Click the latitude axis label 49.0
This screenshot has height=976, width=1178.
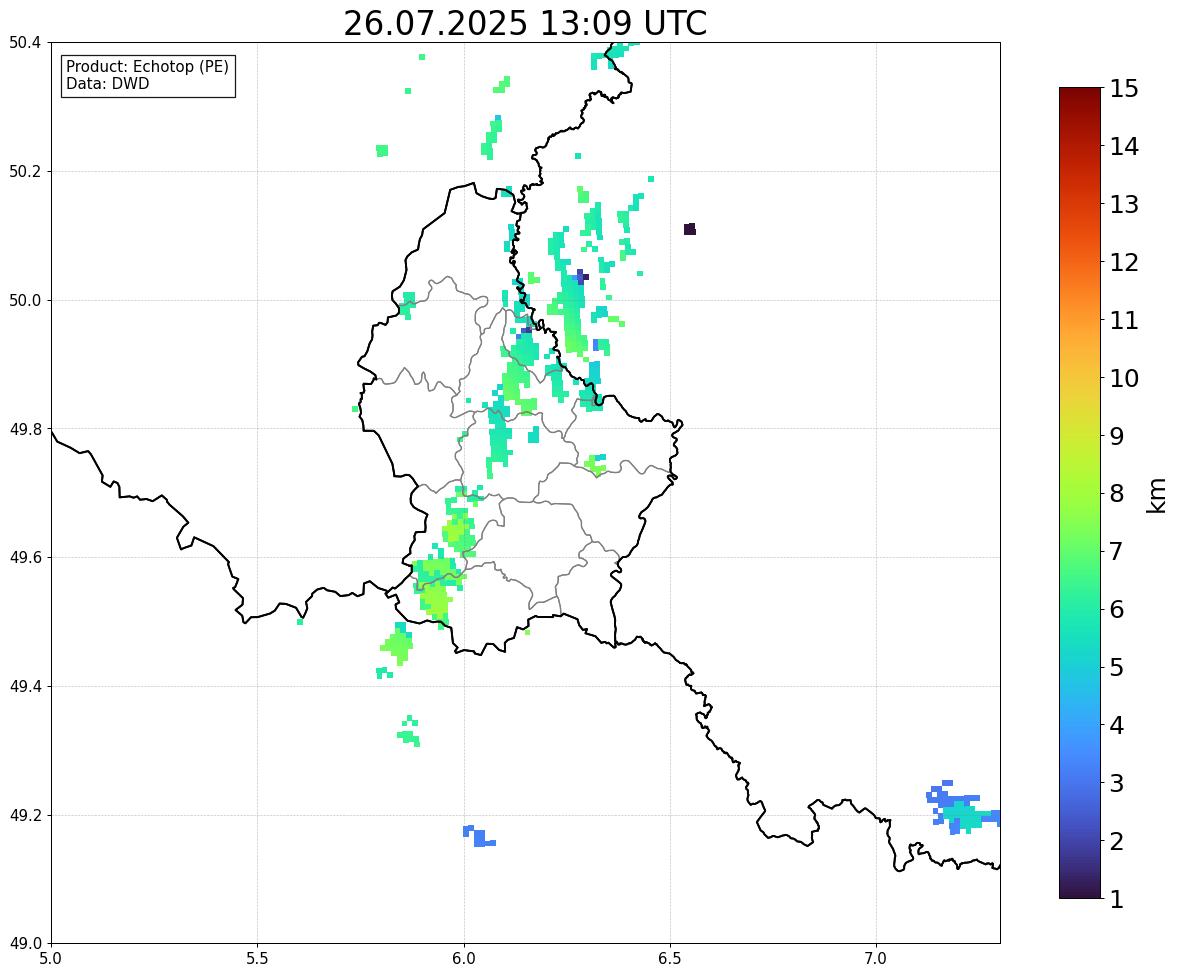click(25, 944)
